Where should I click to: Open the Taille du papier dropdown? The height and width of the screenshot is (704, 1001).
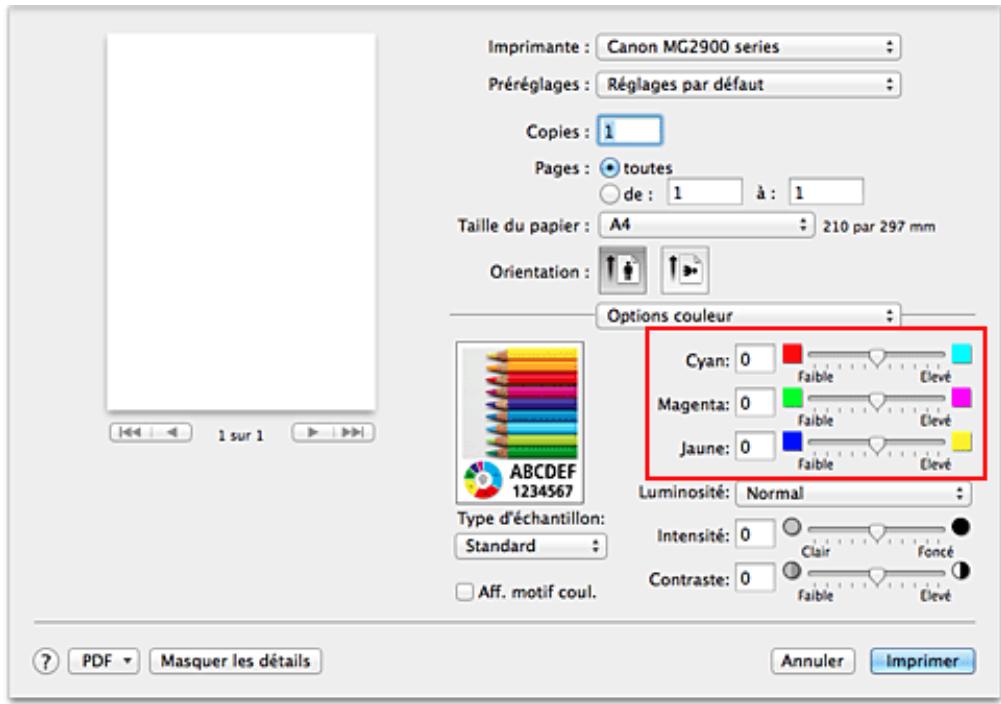(707, 225)
